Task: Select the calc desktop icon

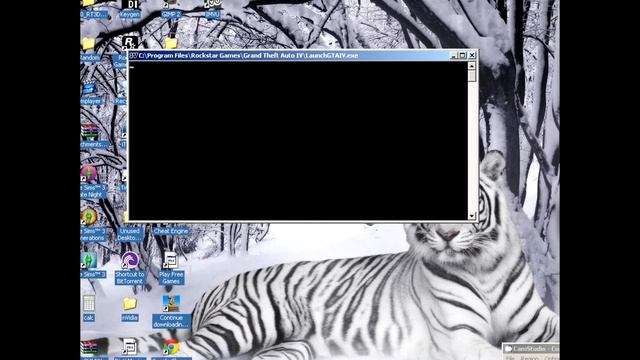Action: pos(89,309)
